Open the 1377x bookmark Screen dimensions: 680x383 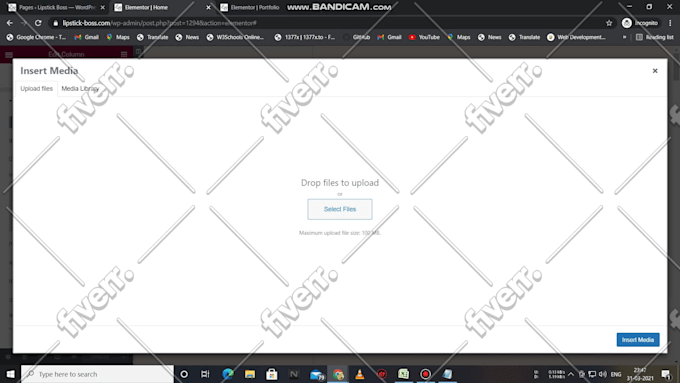(x=305, y=37)
